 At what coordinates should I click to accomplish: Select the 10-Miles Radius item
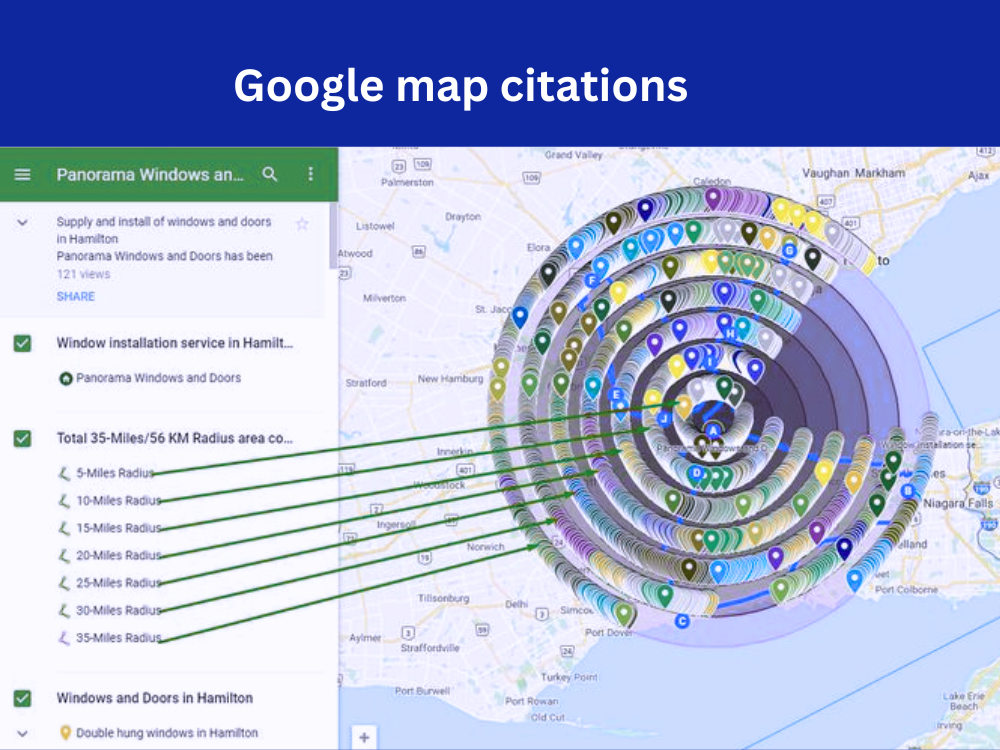tap(119, 501)
